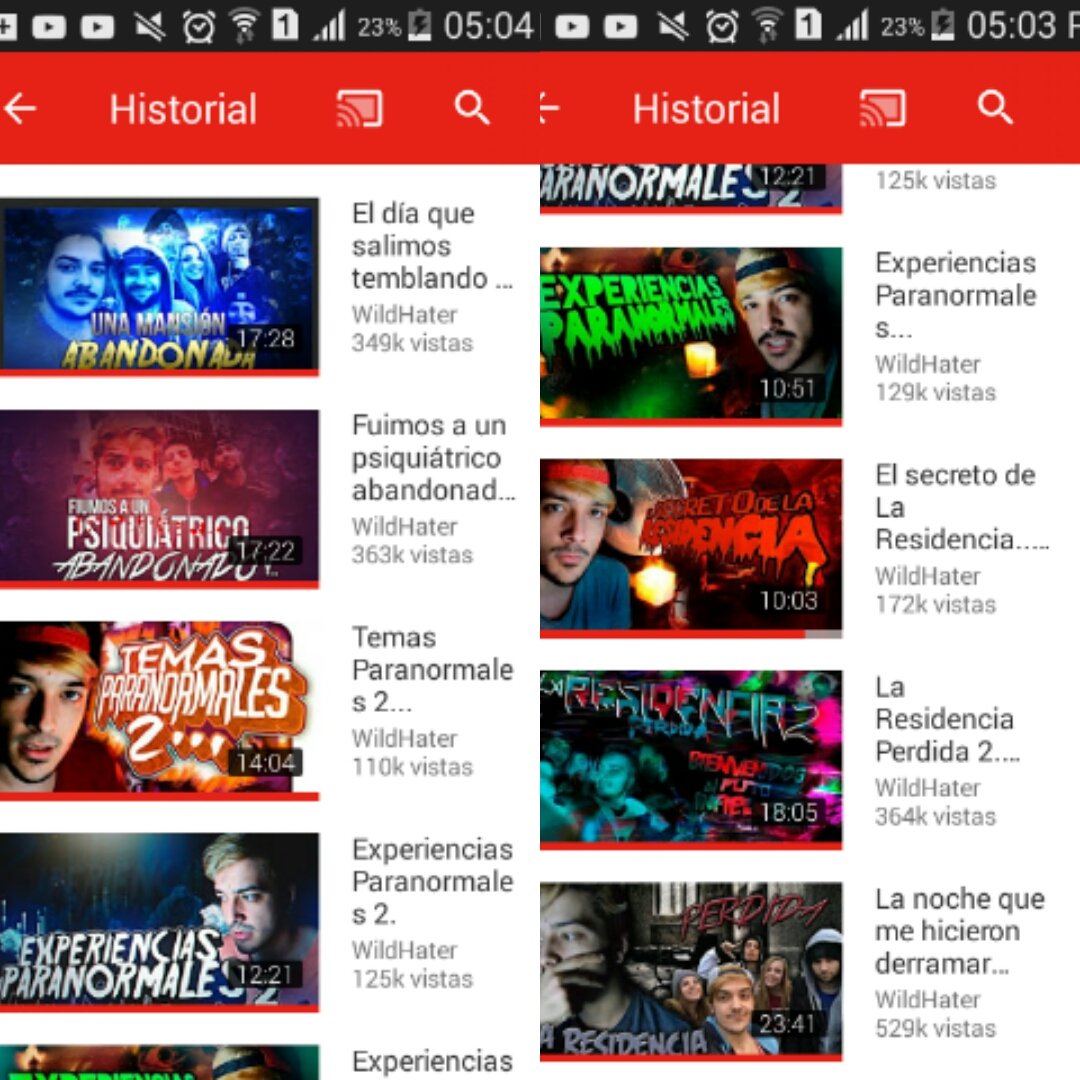Screen dimensions: 1080x1080
Task: Open the Una Mansión Abandonada thumbnail (17:28)
Action: click(159, 285)
